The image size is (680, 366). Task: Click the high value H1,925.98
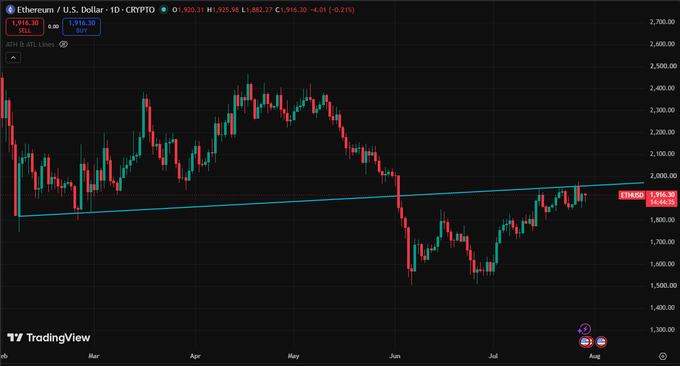pos(223,10)
